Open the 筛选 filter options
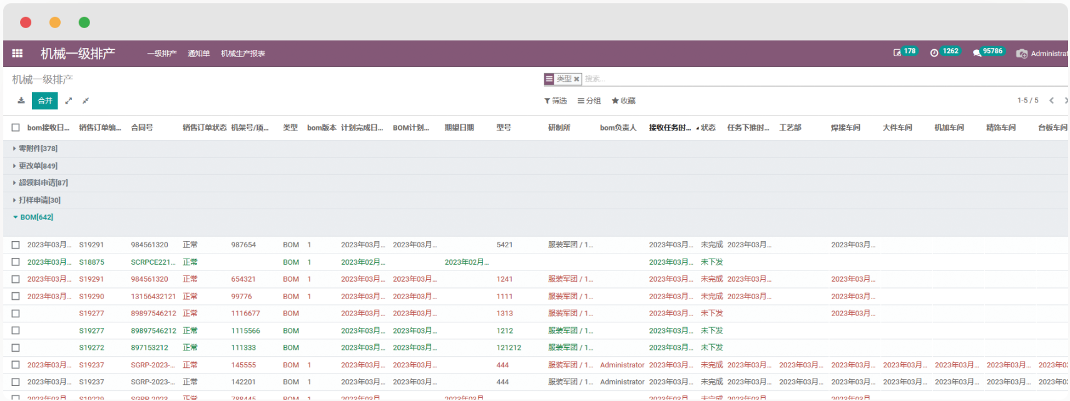The width and height of the screenshot is (1070, 401). coord(556,101)
